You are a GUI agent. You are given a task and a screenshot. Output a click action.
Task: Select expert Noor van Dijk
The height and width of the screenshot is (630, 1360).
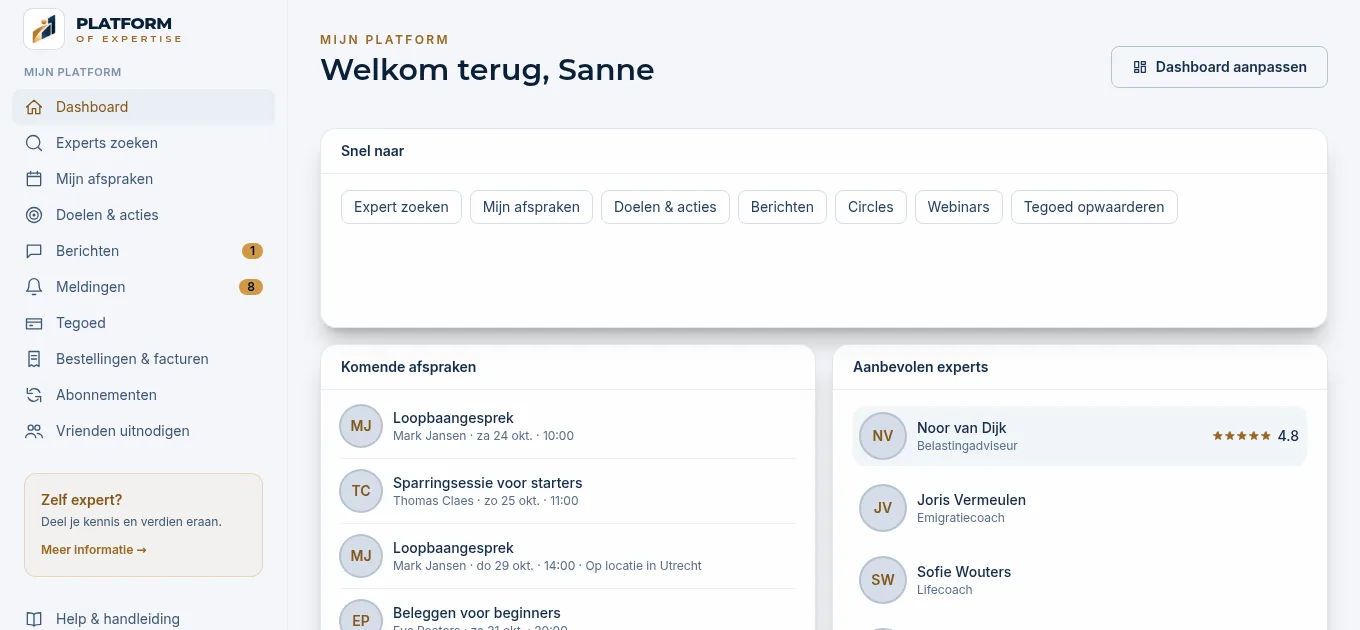tap(1080, 436)
